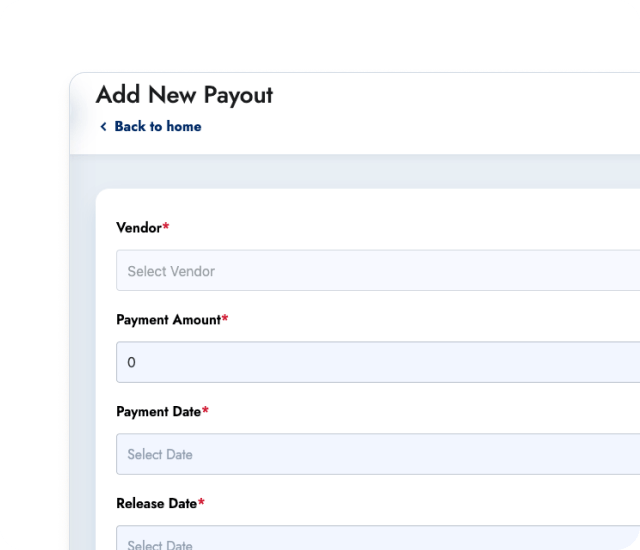Click the Vendor field label
The image size is (640, 550).
138,228
